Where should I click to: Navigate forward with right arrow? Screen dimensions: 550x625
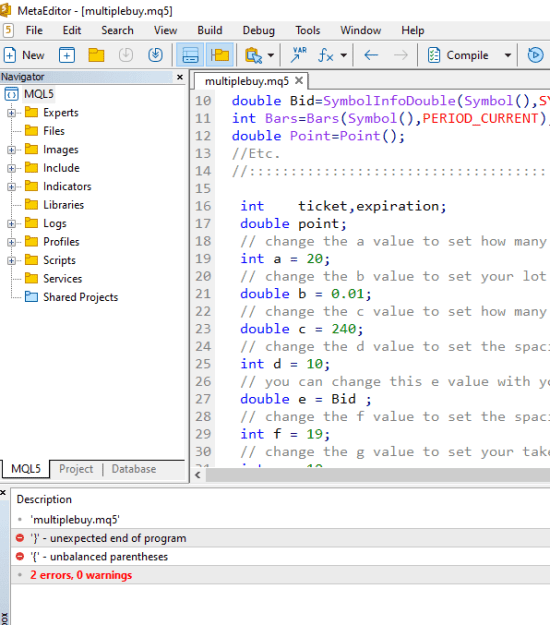(x=401, y=55)
